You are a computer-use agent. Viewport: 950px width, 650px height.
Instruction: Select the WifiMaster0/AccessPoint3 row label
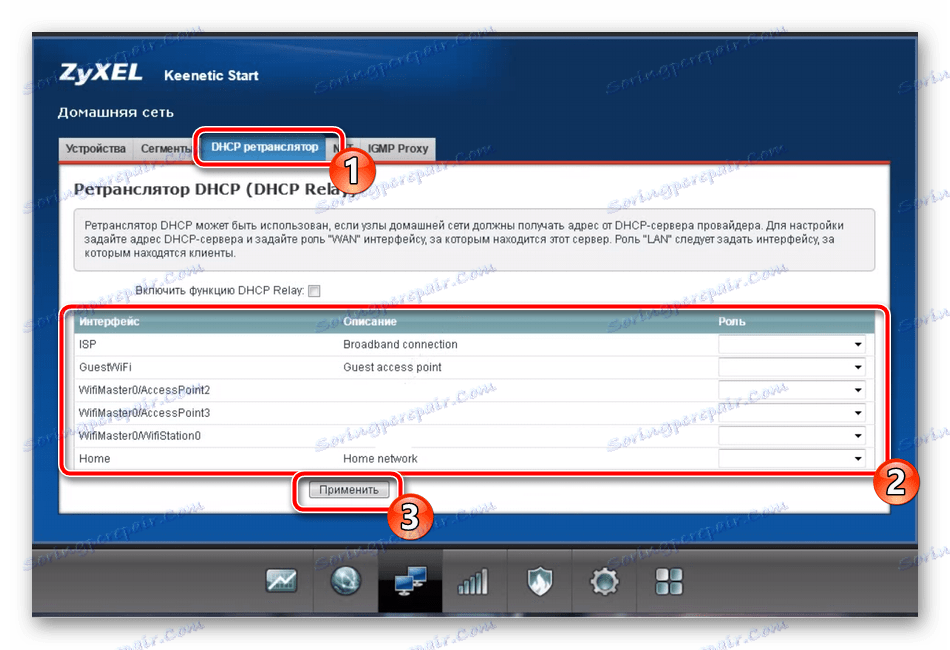click(144, 413)
